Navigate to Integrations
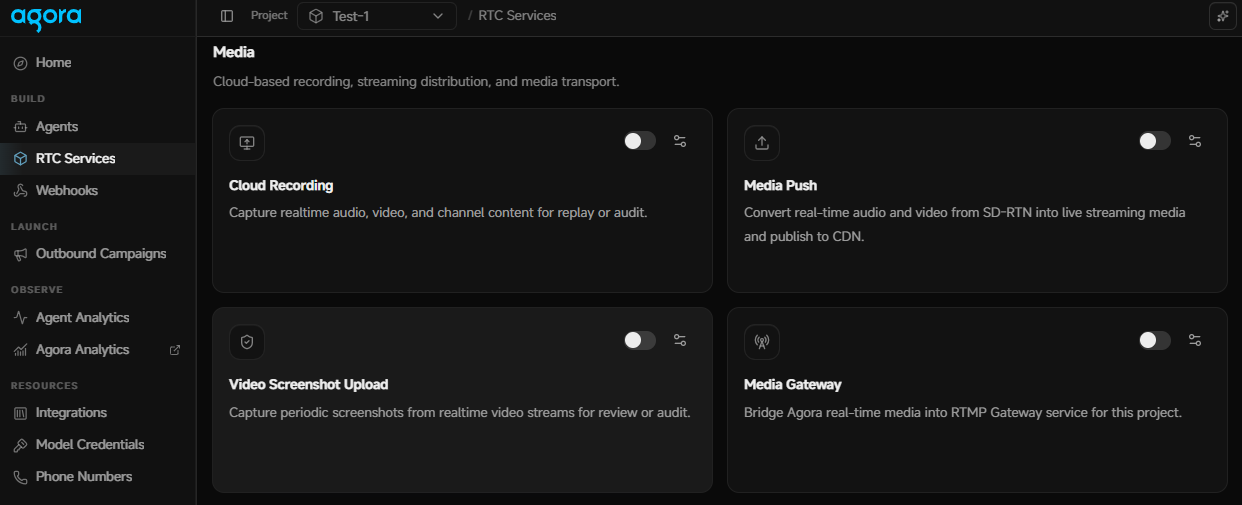This screenshot has height=505, width=1242. 98,413
